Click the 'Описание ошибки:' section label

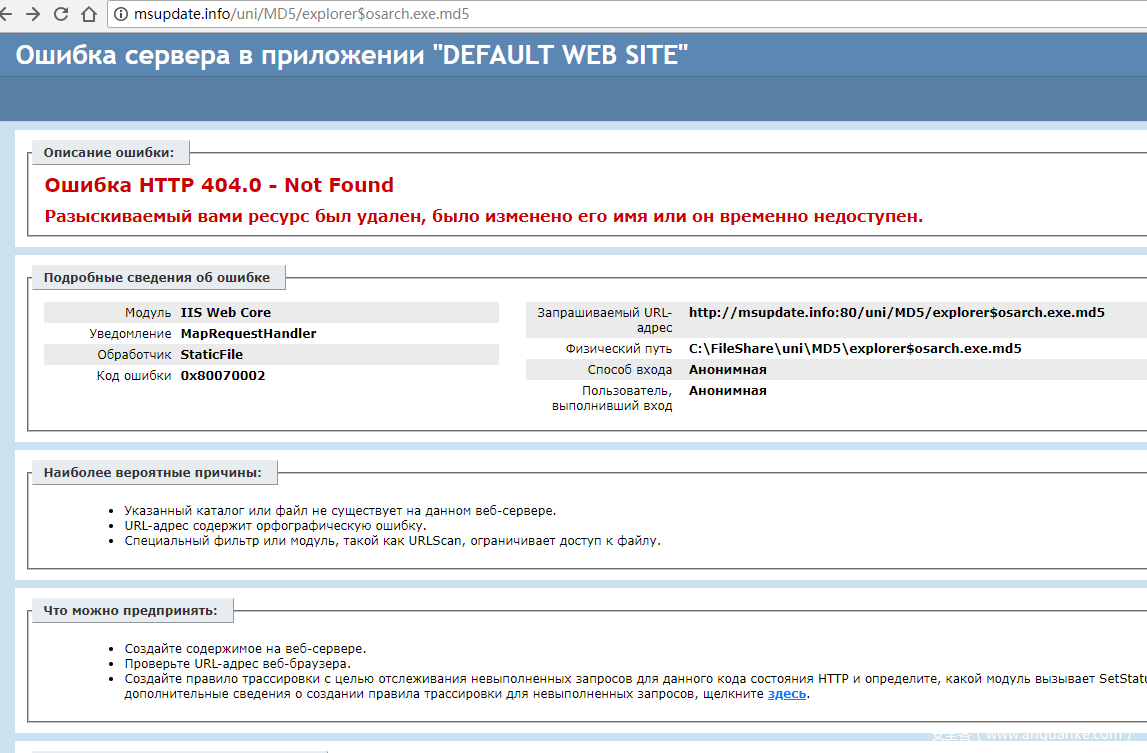click(x=109, y=153)
